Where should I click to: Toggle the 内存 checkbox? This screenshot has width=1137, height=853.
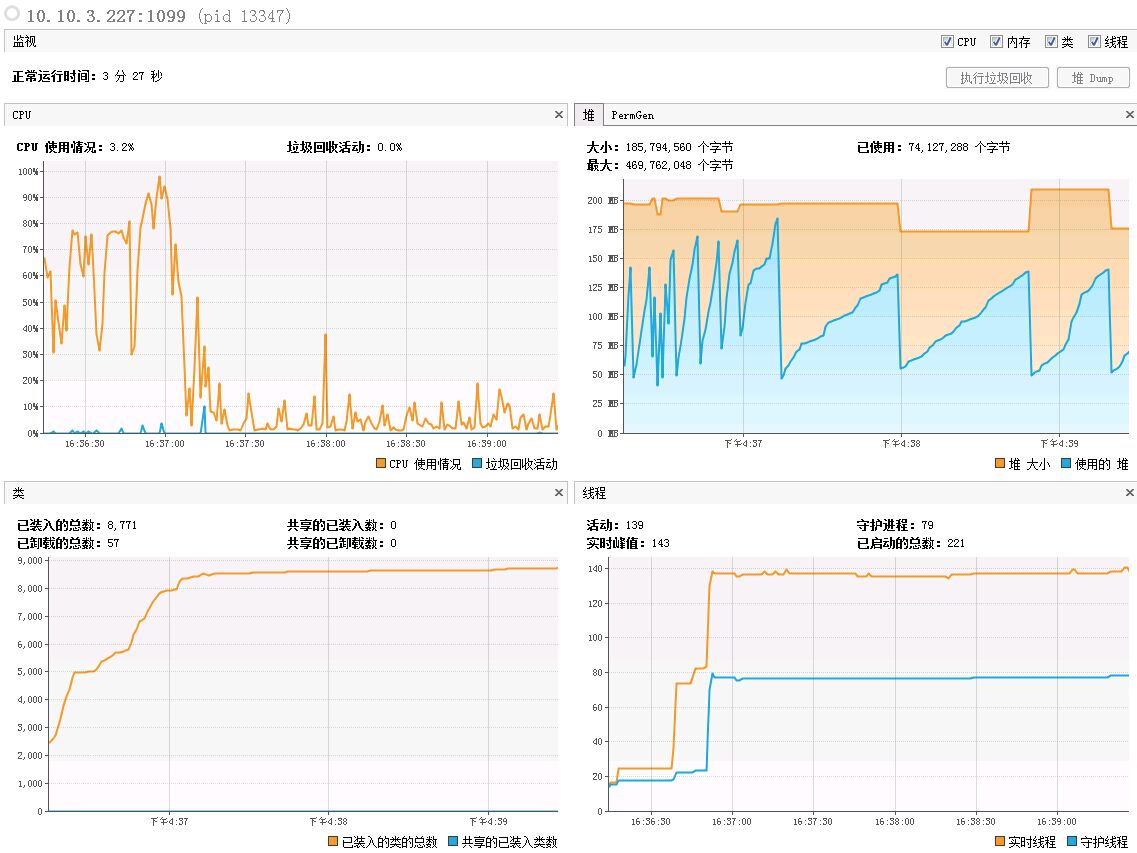[996, 41]
